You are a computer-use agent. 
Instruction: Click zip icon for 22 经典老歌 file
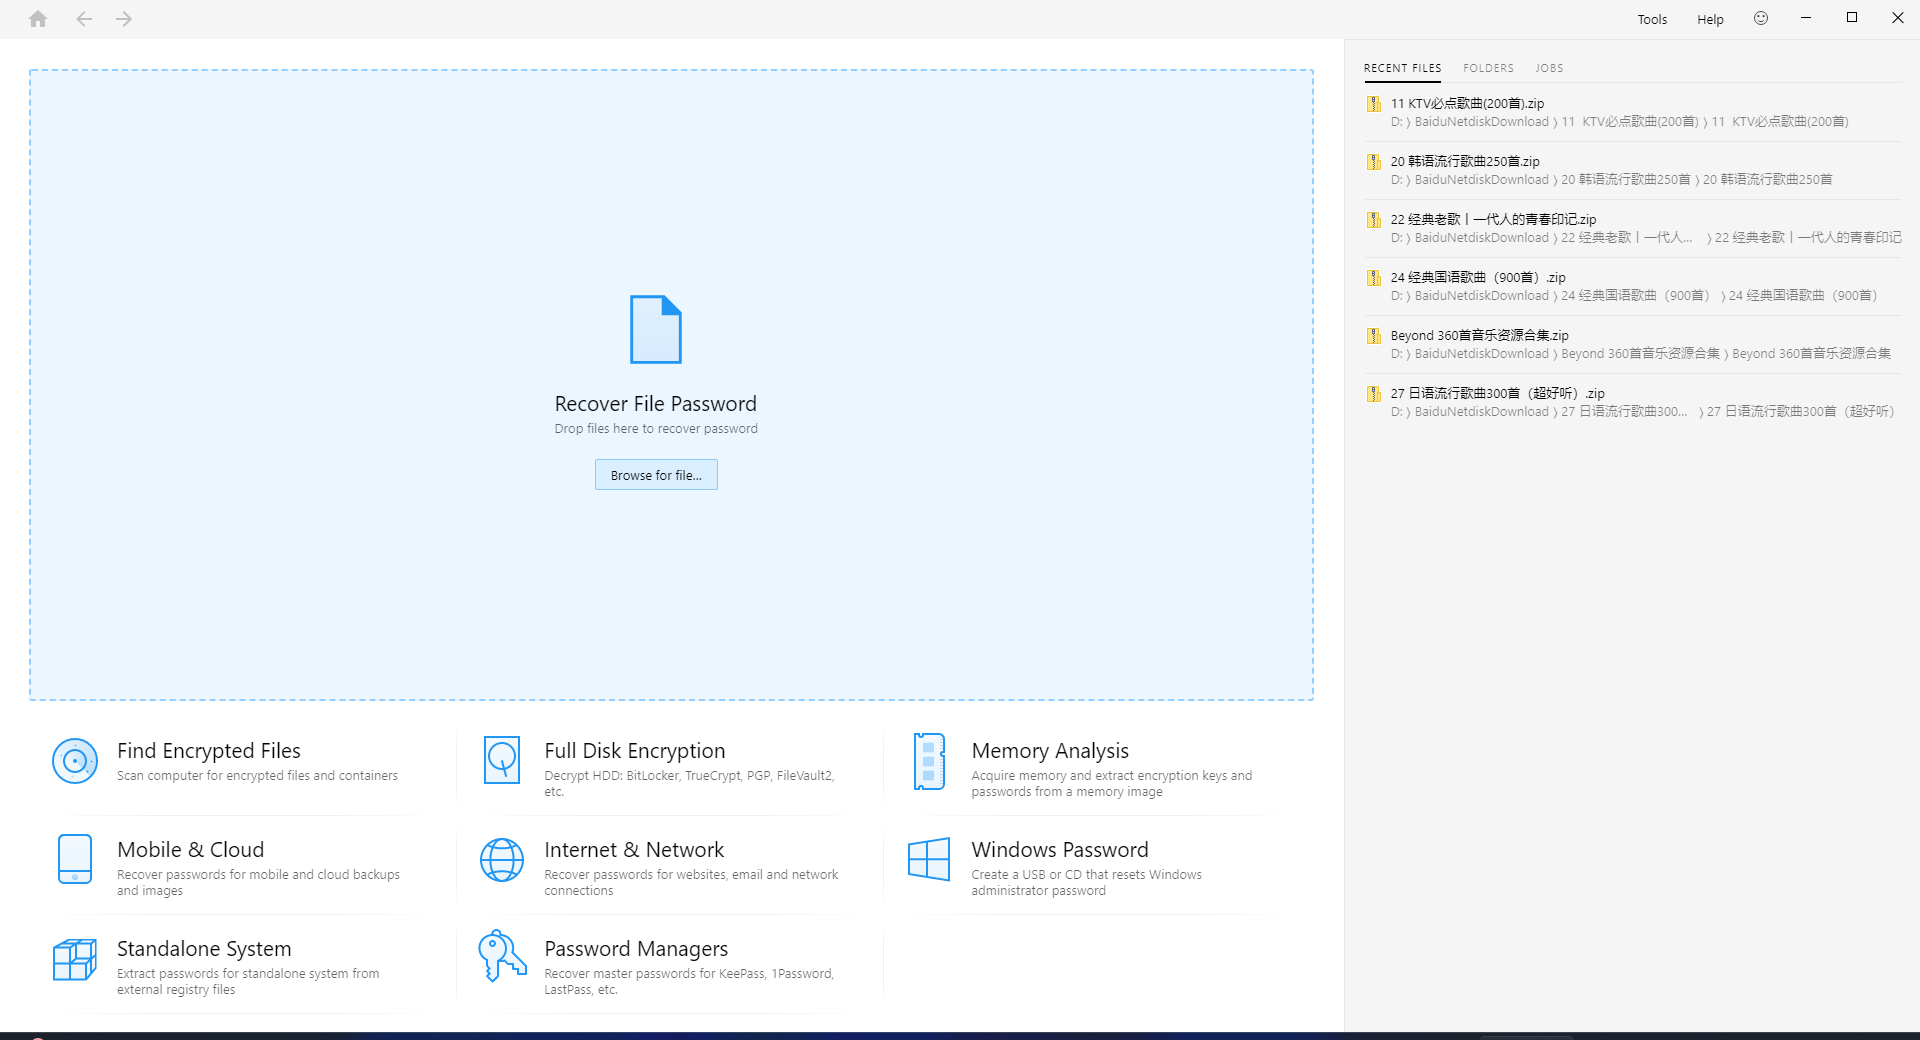tap(1374, 220)
